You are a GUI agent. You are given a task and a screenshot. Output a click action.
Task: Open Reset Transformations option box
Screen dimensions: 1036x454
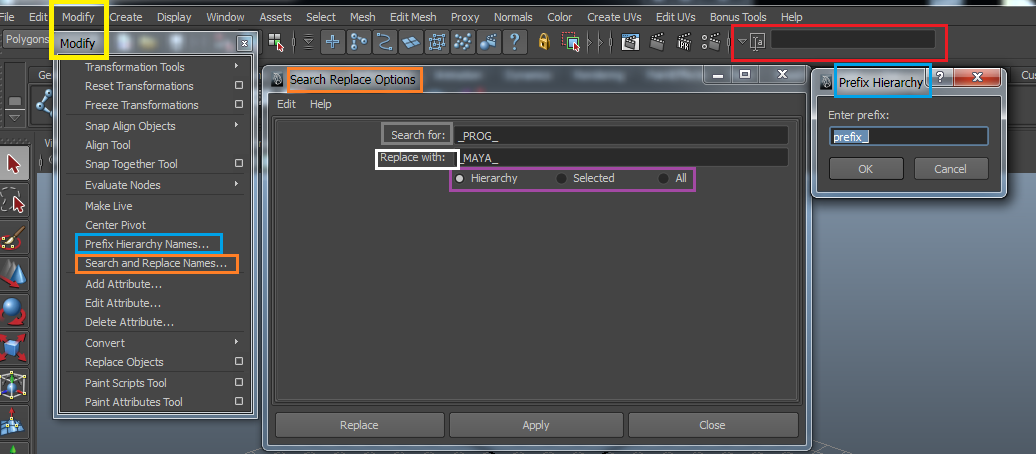[239, 86]
